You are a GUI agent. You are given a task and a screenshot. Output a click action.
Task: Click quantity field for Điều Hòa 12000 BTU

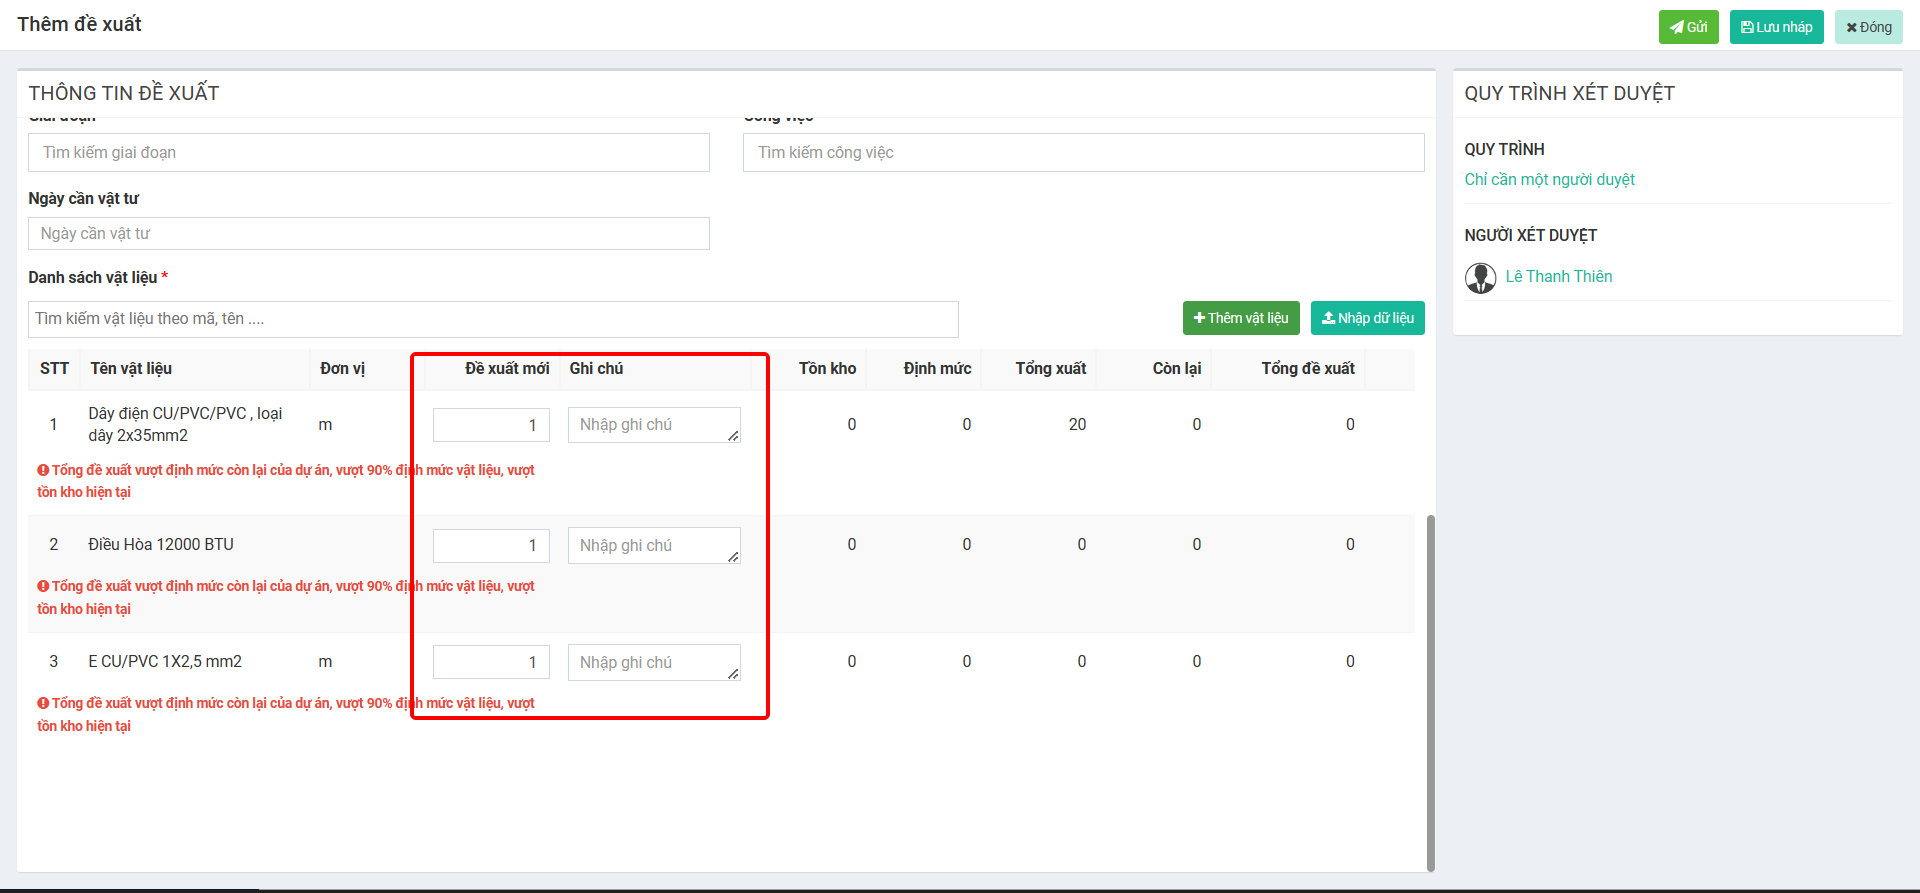click(491, 546)
